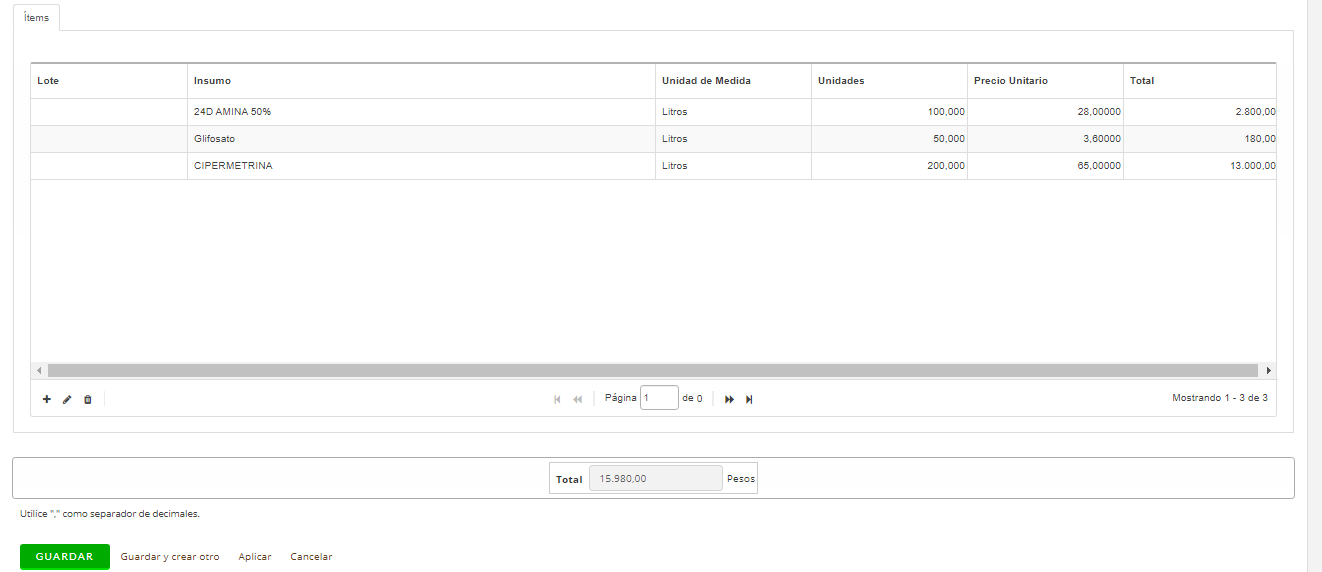
Task: Sort by Unidad de Medida header
Action: [733, 81]
